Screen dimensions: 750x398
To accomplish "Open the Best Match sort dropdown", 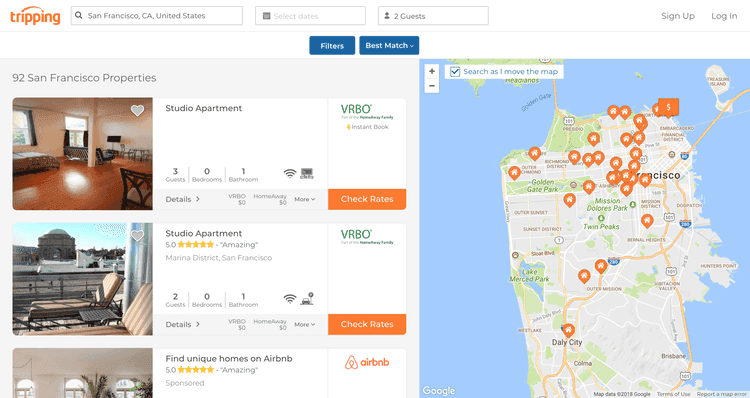I will (x=389, y=45).
